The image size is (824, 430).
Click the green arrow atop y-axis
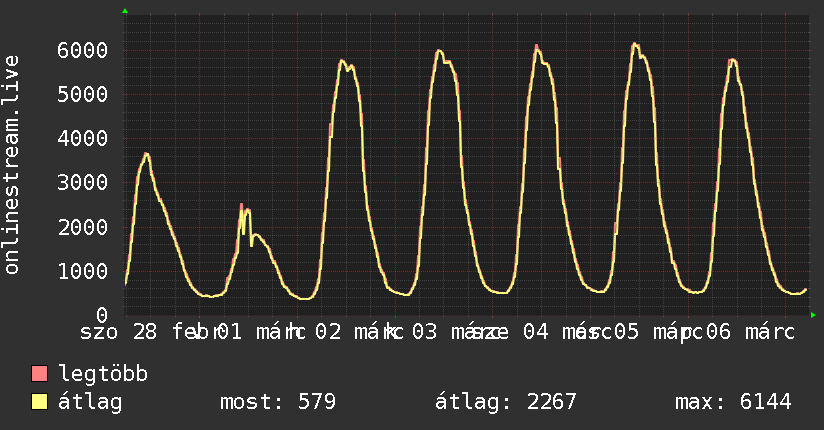click(x=125, y=11)
